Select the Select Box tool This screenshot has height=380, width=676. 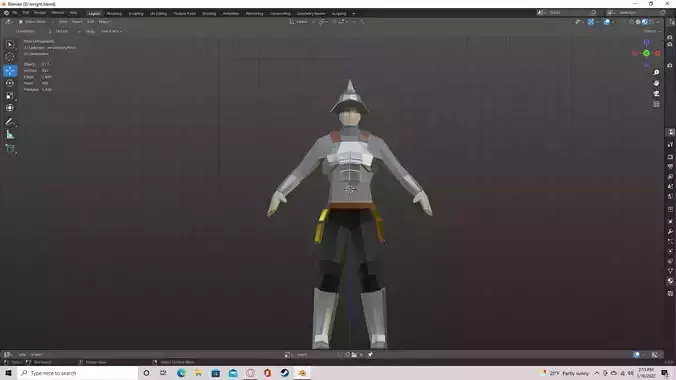(10, 44)
